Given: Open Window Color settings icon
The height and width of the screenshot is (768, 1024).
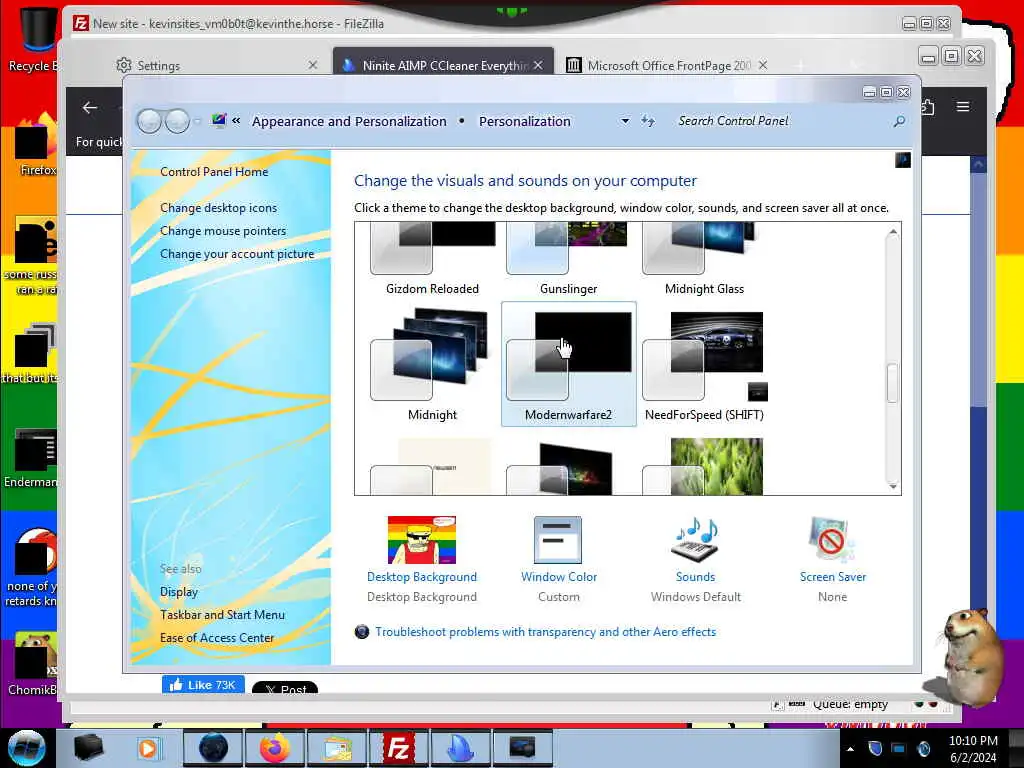Looking at the screenshot, I should pos(558,540).
